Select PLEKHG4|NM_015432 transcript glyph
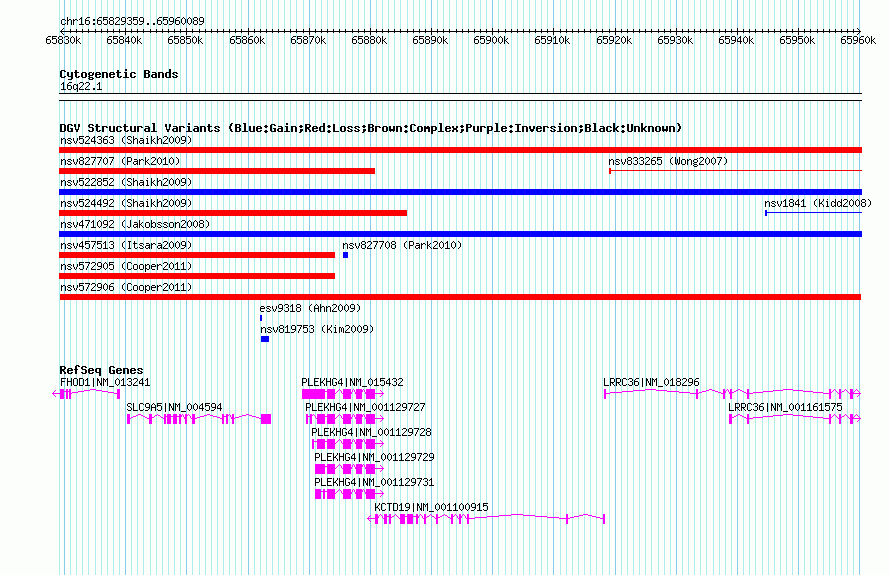The image size is (890, 575). [343, 394]
